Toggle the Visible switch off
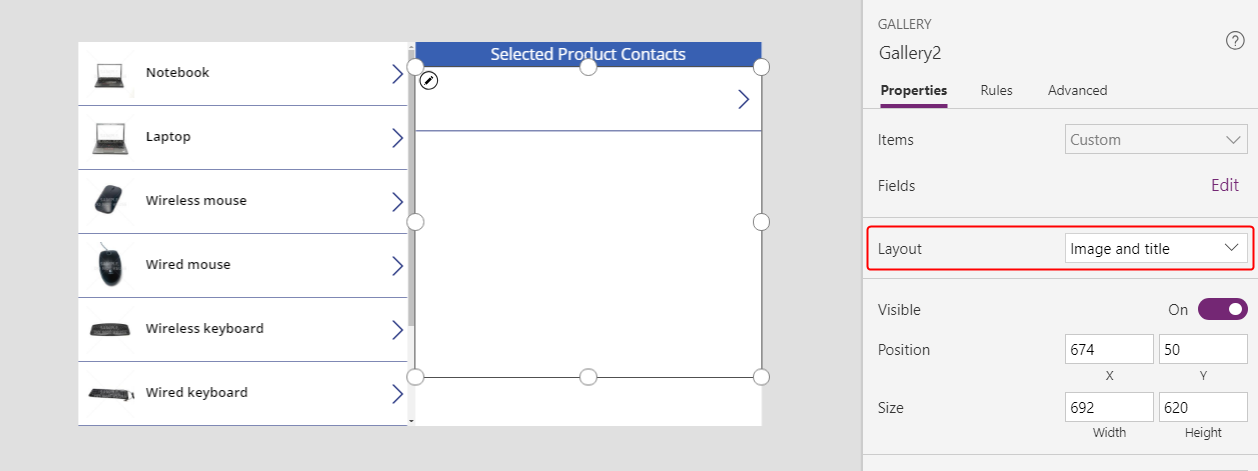1258x471 pixels. pyautogui.click(x=1222, y=310)
